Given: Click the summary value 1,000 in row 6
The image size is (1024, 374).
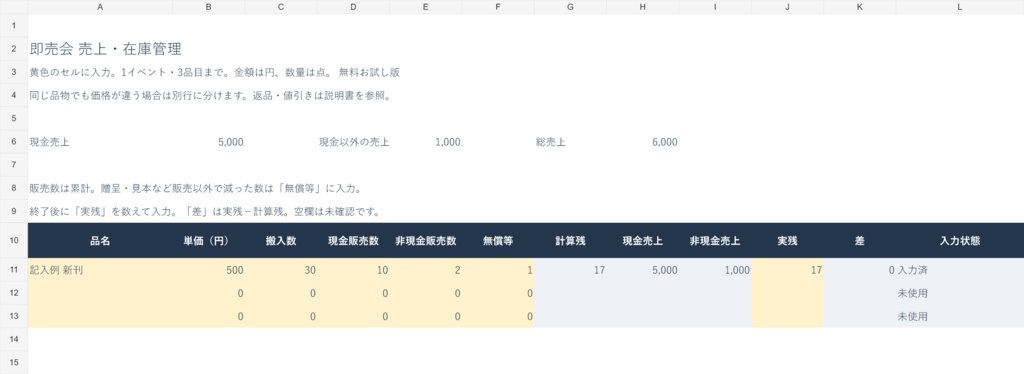Looking at the screenshot, I should click(x=448, y=142).
